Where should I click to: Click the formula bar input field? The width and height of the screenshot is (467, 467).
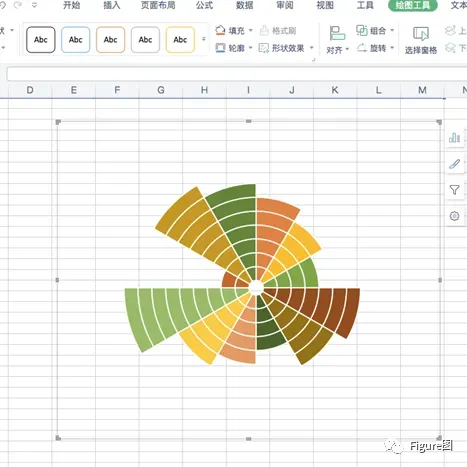pos(237,74)
